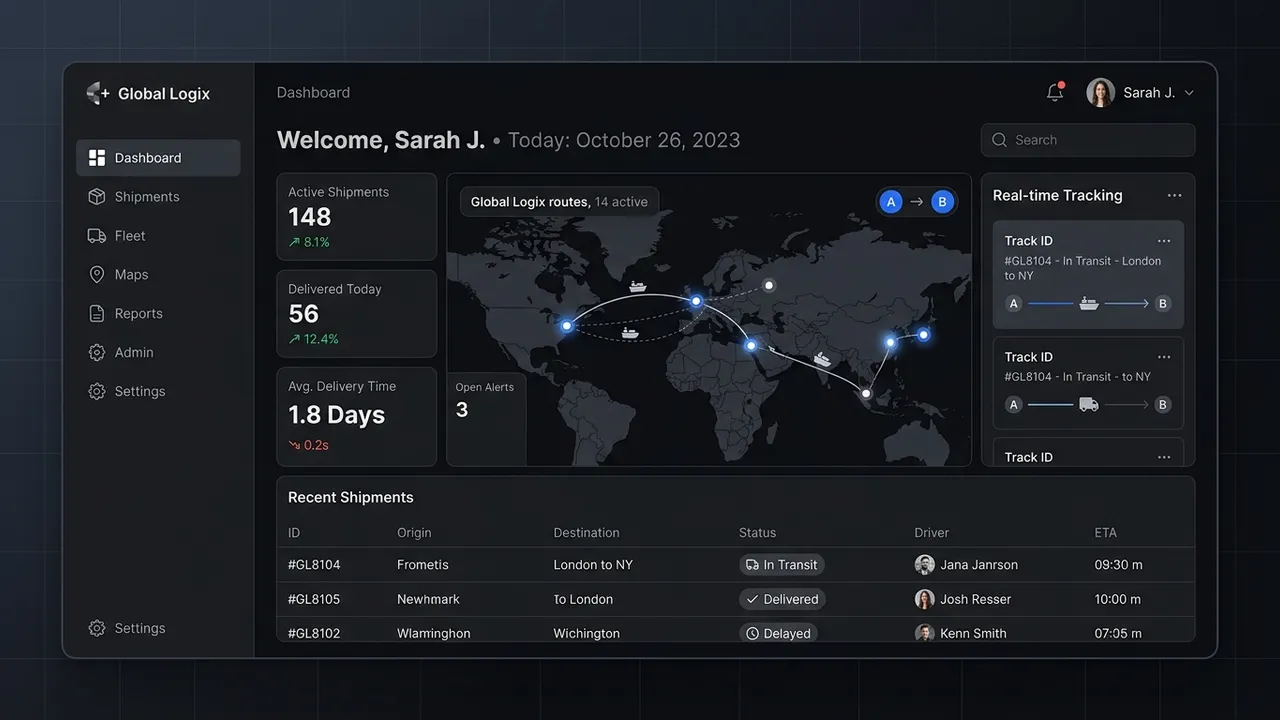Click the Search input field
This screenshot has height=720, width=1280.
click(1088, 140)
